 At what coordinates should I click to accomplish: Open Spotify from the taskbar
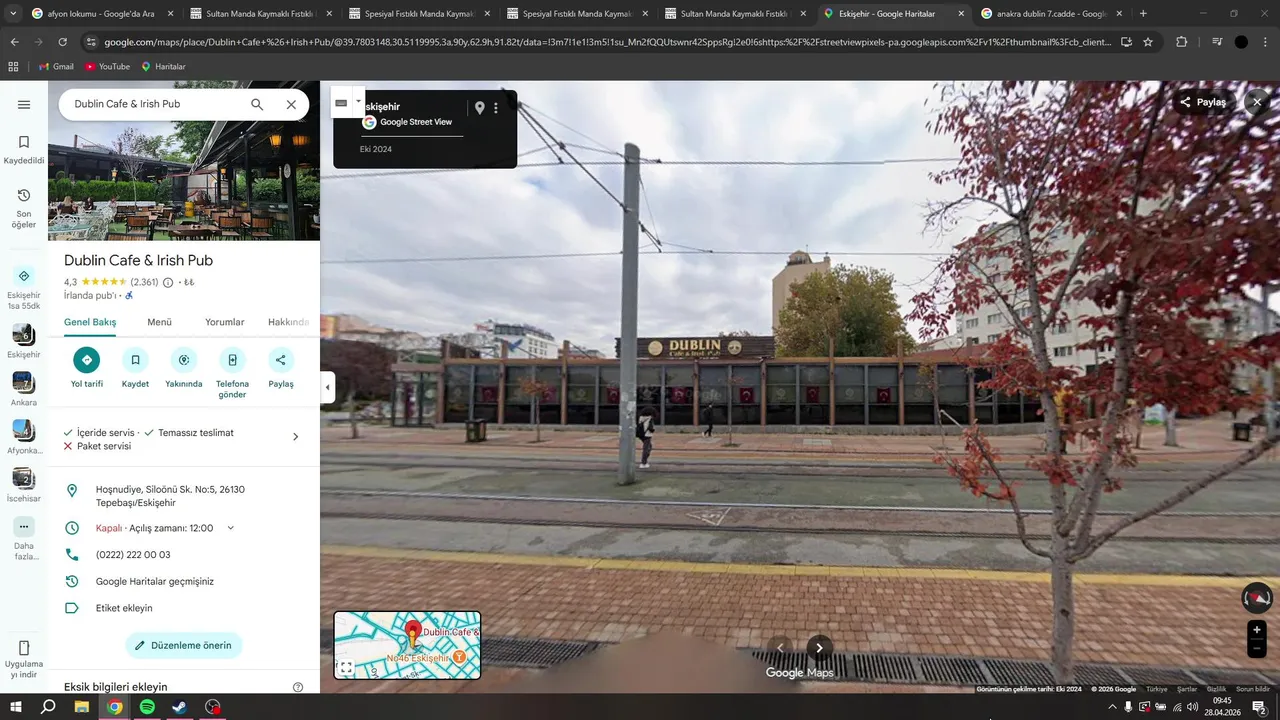(147, 707)
